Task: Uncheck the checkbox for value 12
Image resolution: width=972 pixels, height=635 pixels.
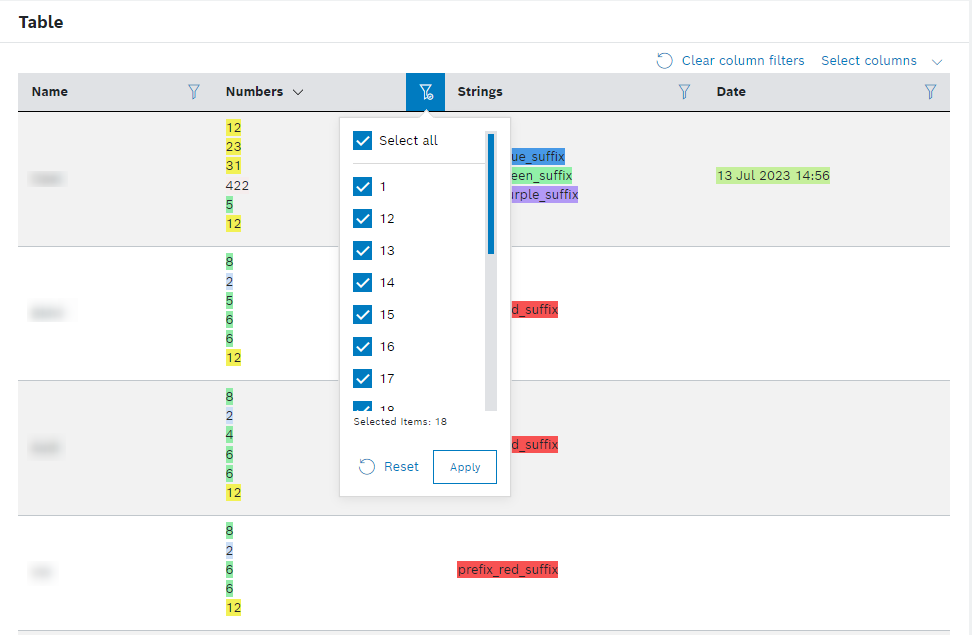Action: pos(363,219)
